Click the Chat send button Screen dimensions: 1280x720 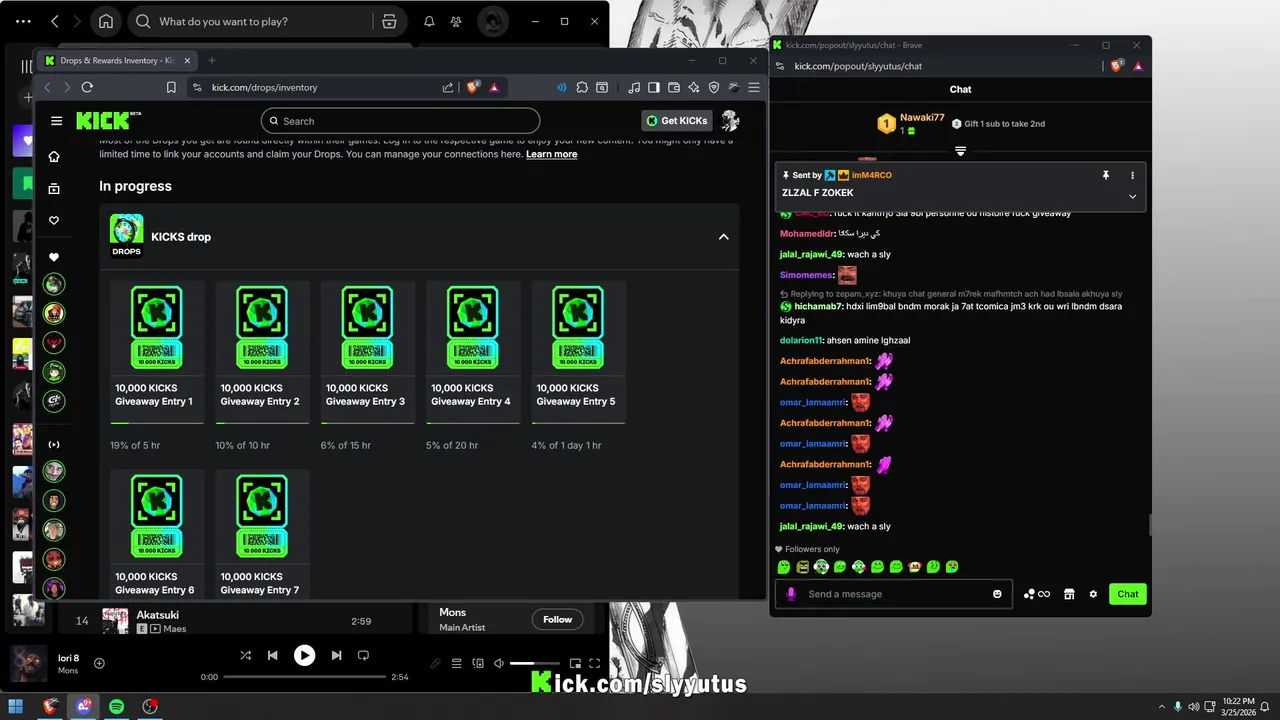coord(1128,594)
